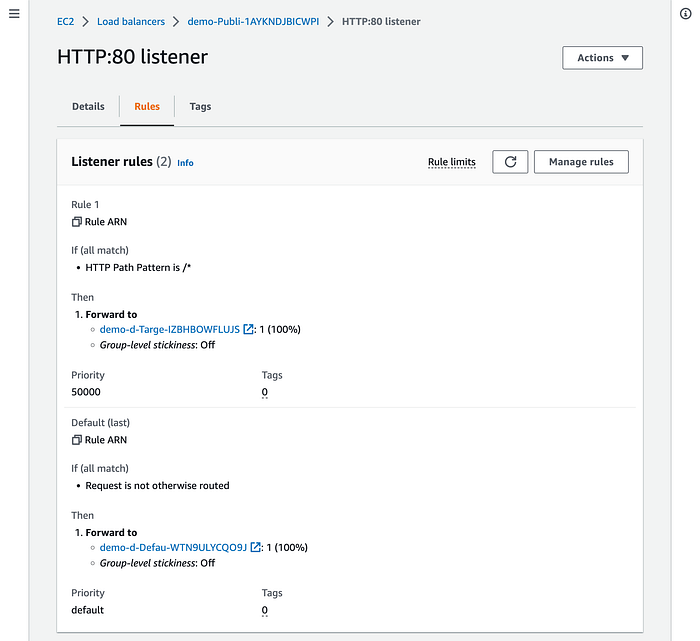Open external link icon for demo-d-Defau target group

pyautogui.click(x=256, y=548)
